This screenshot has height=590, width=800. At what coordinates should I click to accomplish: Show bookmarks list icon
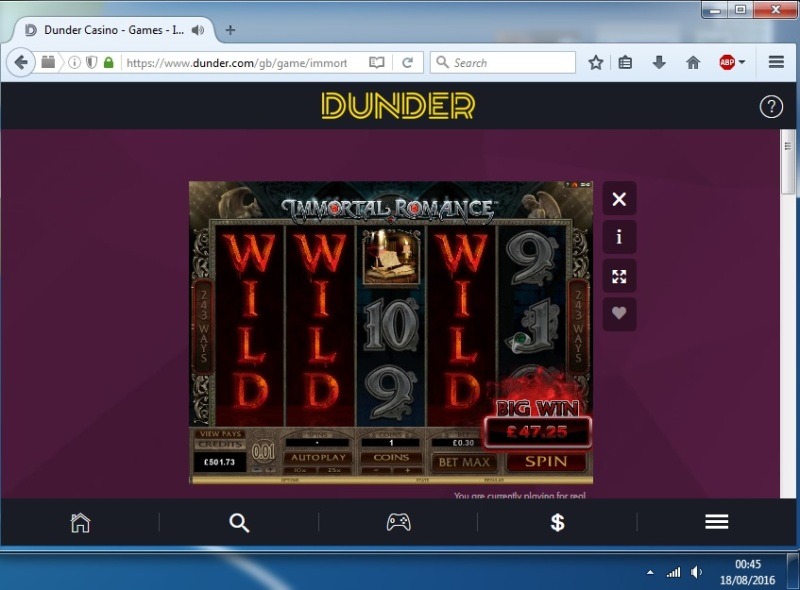(625, 63)
